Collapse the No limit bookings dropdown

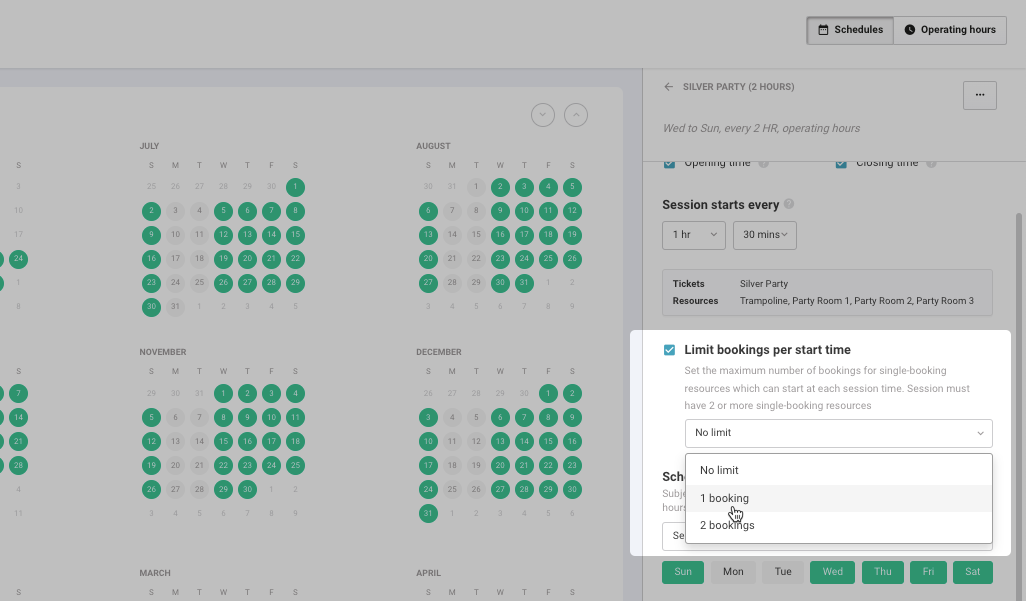tap(839, 433)
